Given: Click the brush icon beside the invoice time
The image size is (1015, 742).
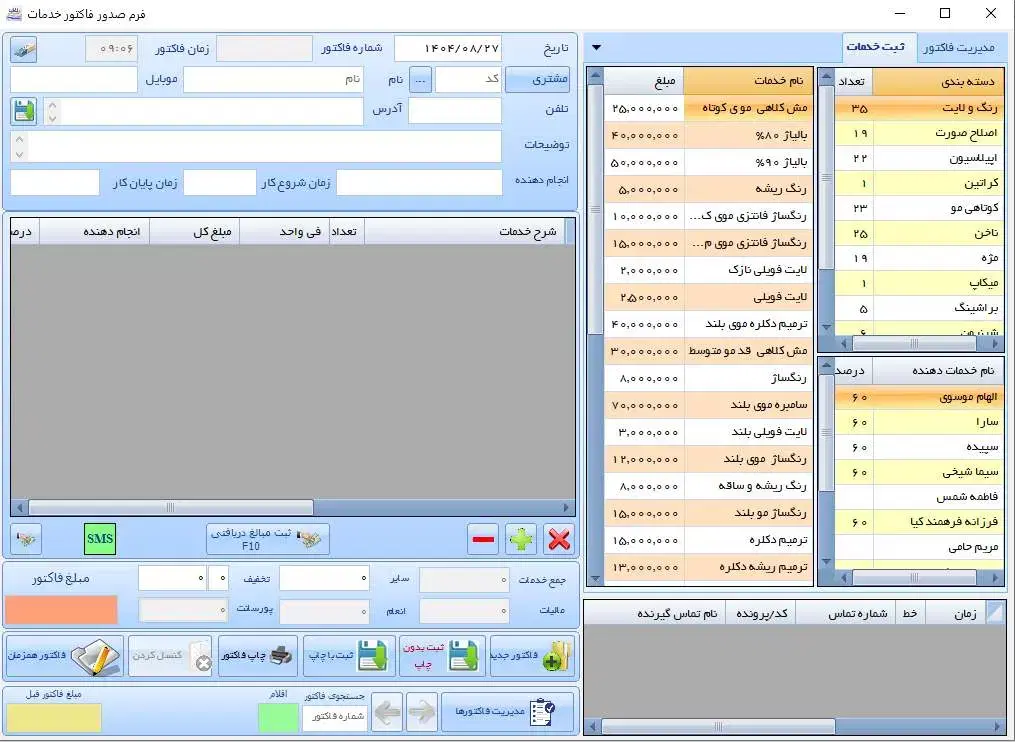Looking at the screenshot, I should click(x=24, y=49).
